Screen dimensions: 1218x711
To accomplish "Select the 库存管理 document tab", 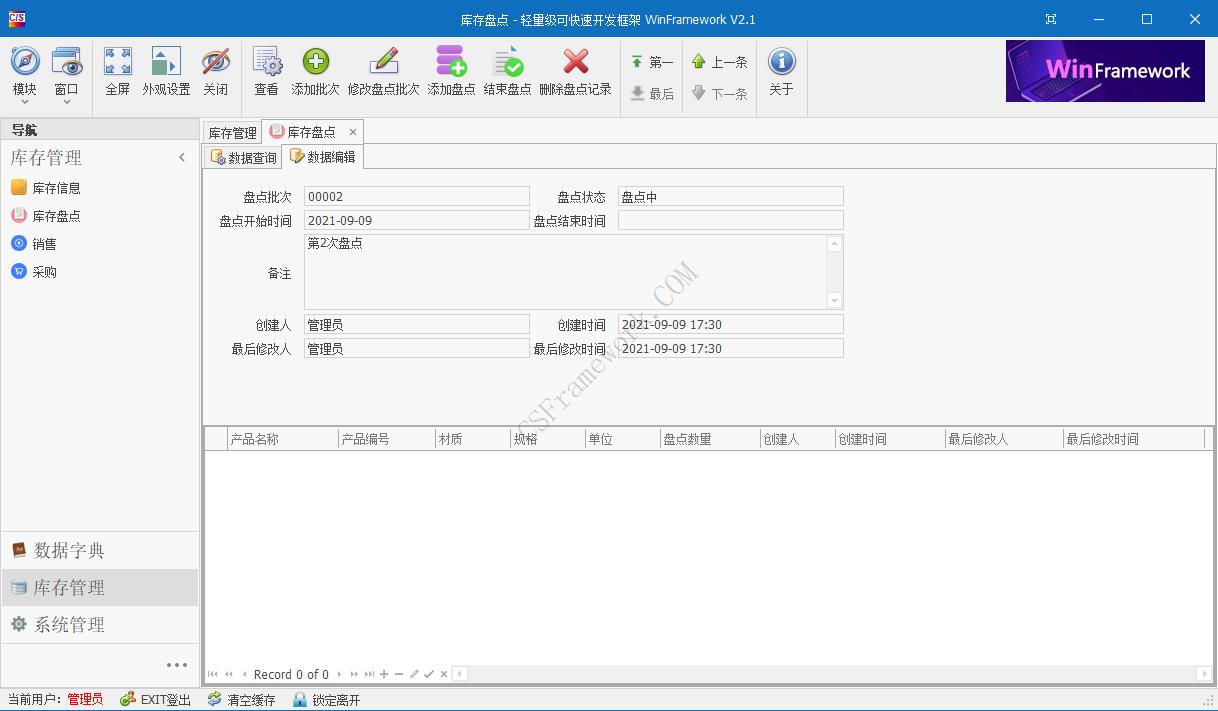I will [232, 131].
